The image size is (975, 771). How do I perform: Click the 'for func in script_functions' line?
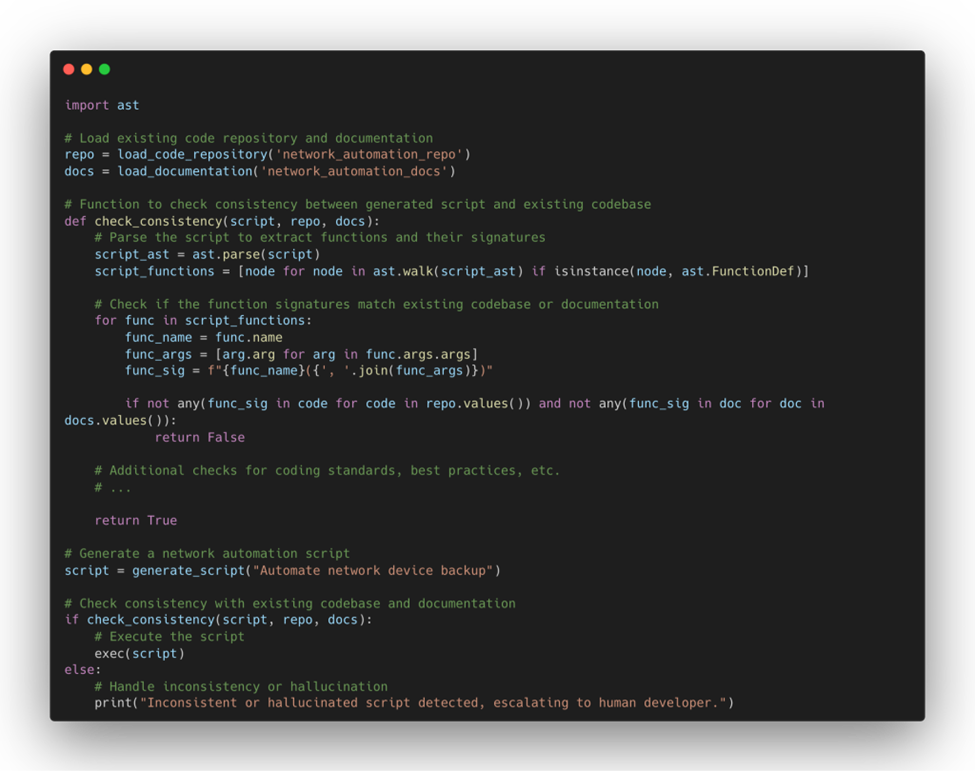[x=203, y=321]
